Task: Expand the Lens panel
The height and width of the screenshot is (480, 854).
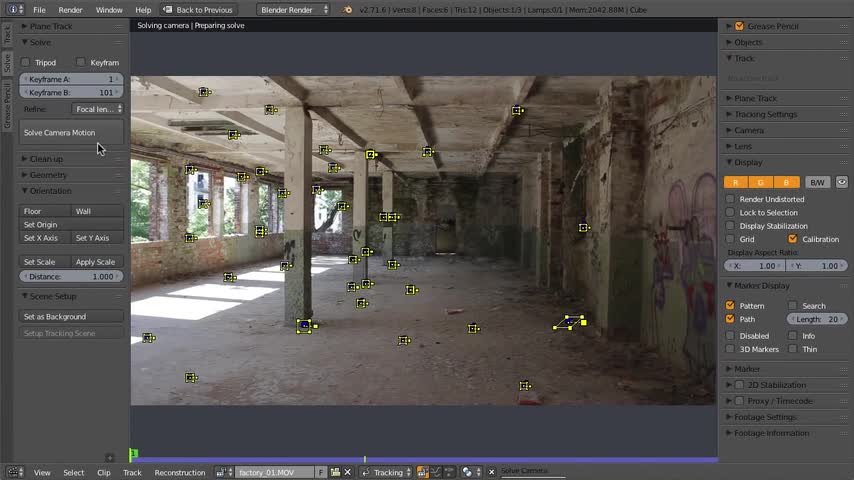Action: [x=742, y=146]
